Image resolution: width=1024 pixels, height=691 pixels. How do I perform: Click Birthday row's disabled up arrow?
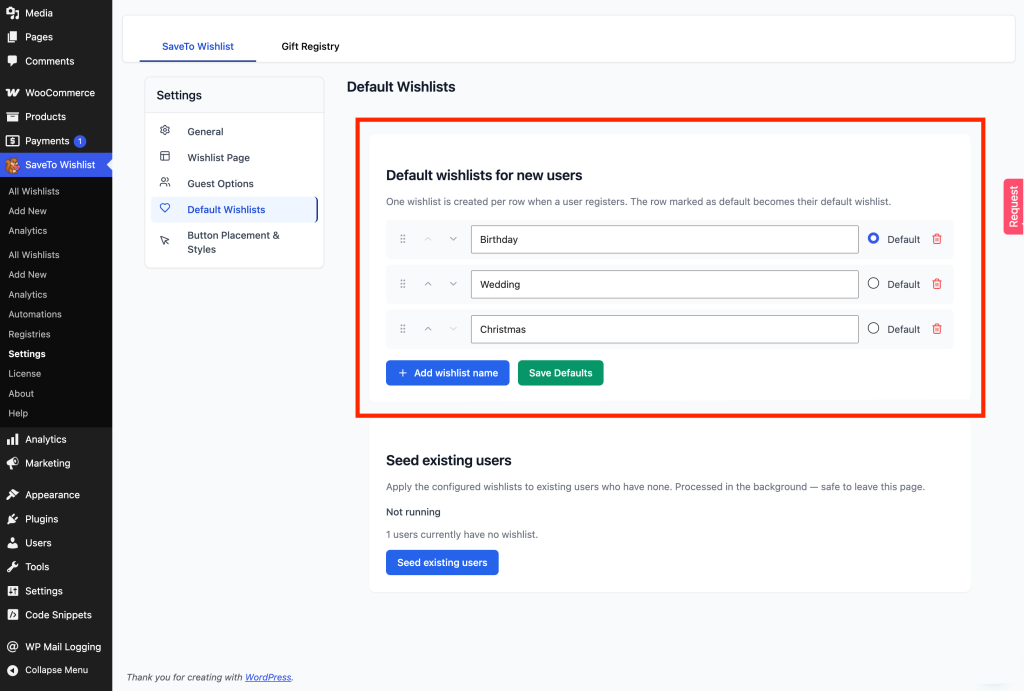click(x=428, y=239)
